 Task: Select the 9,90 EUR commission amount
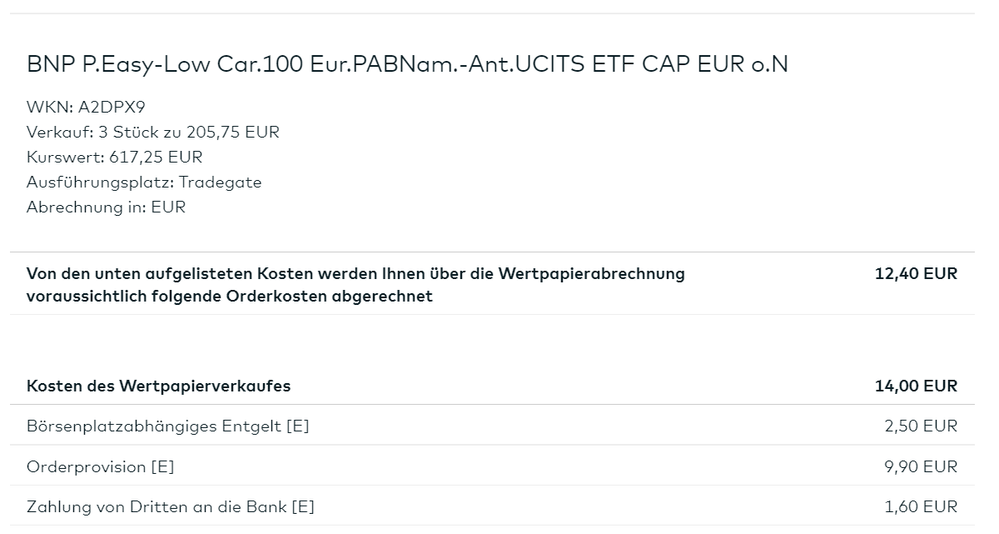[x=920, y=467]
